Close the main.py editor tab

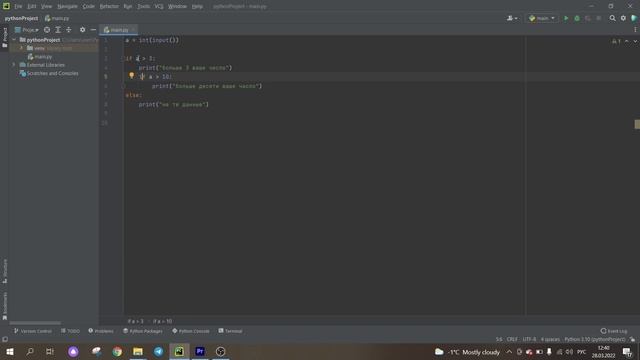[133, 30]
